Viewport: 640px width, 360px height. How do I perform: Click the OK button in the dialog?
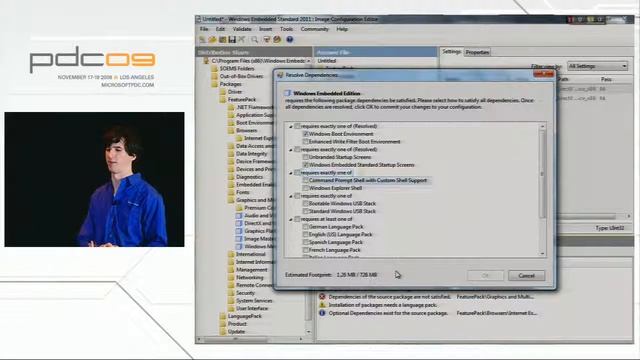tap(485, 276)
